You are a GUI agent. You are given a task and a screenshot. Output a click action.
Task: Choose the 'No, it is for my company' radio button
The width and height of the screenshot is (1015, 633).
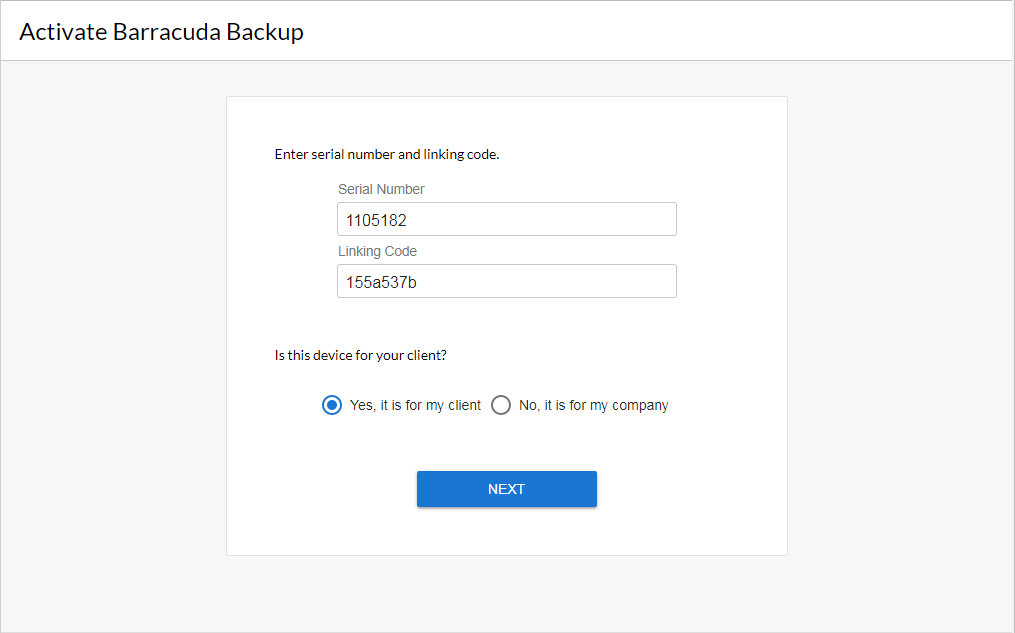(501, 405)
